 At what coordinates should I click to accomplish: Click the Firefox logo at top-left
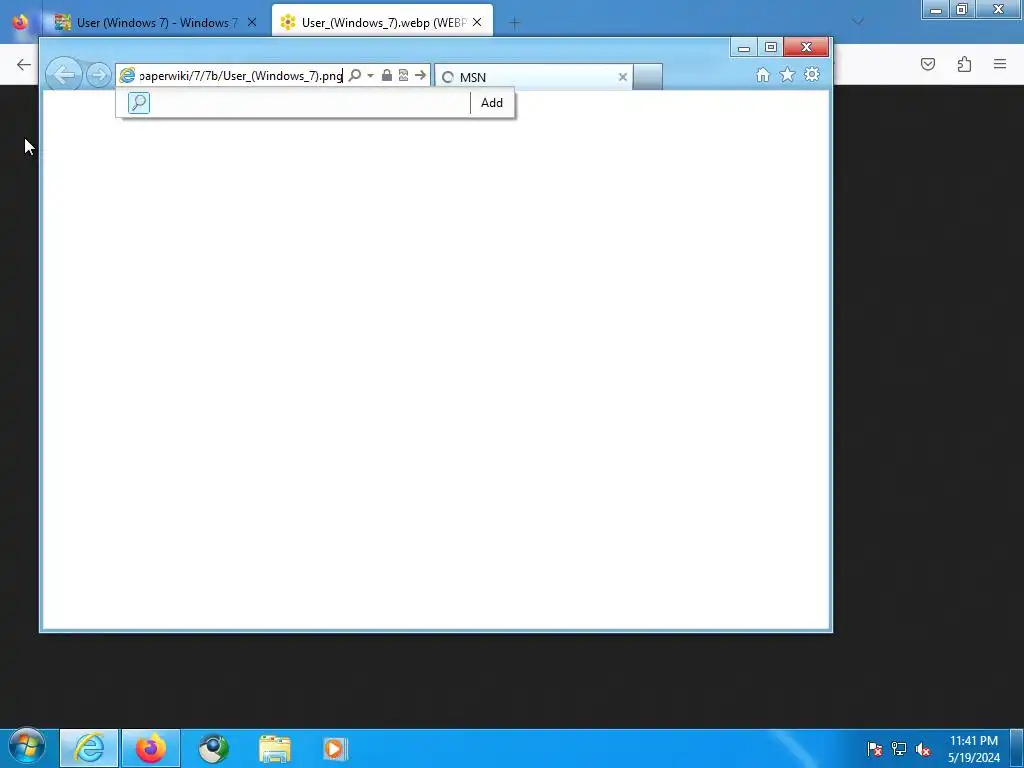[x=20, y=22]
